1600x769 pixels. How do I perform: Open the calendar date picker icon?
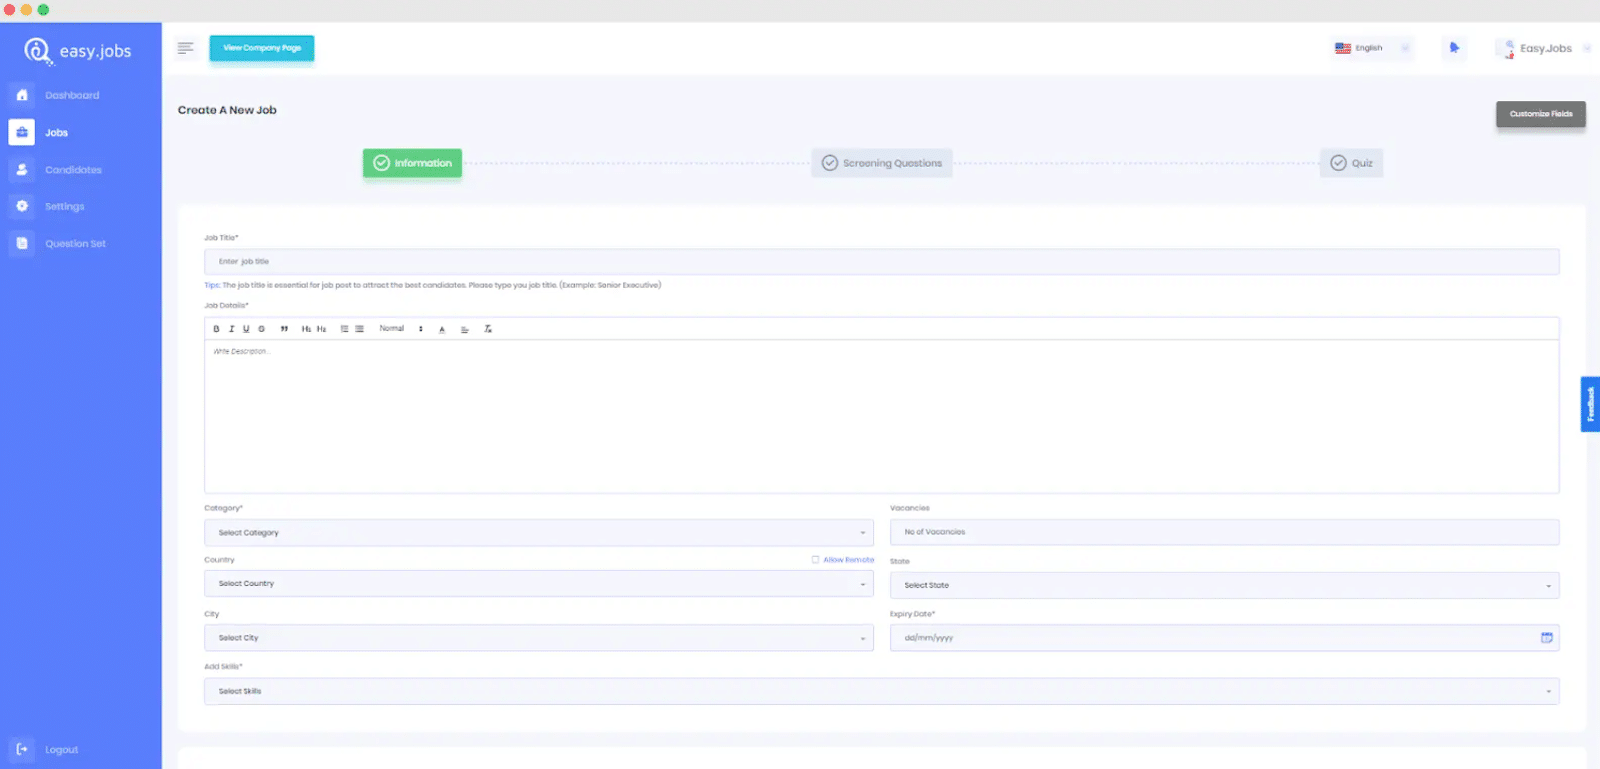(x=1546, y=637)
